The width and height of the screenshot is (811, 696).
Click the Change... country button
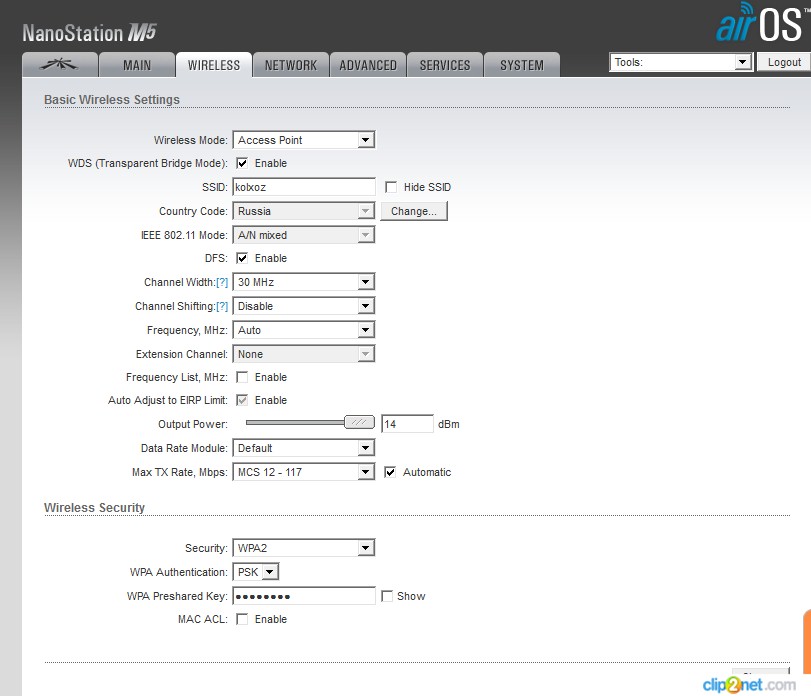point(414,211)
